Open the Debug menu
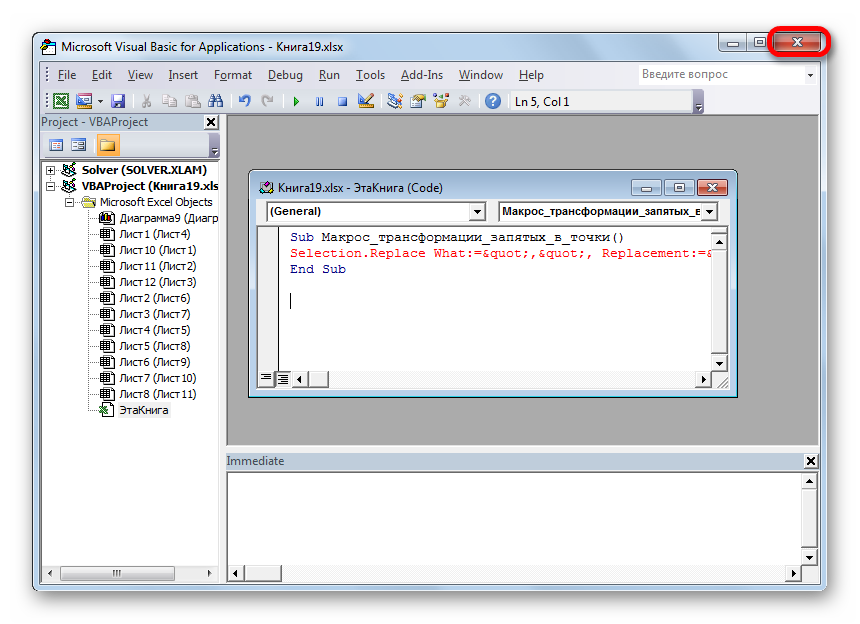Screen dimensions: 860x624 click(285, 75)
